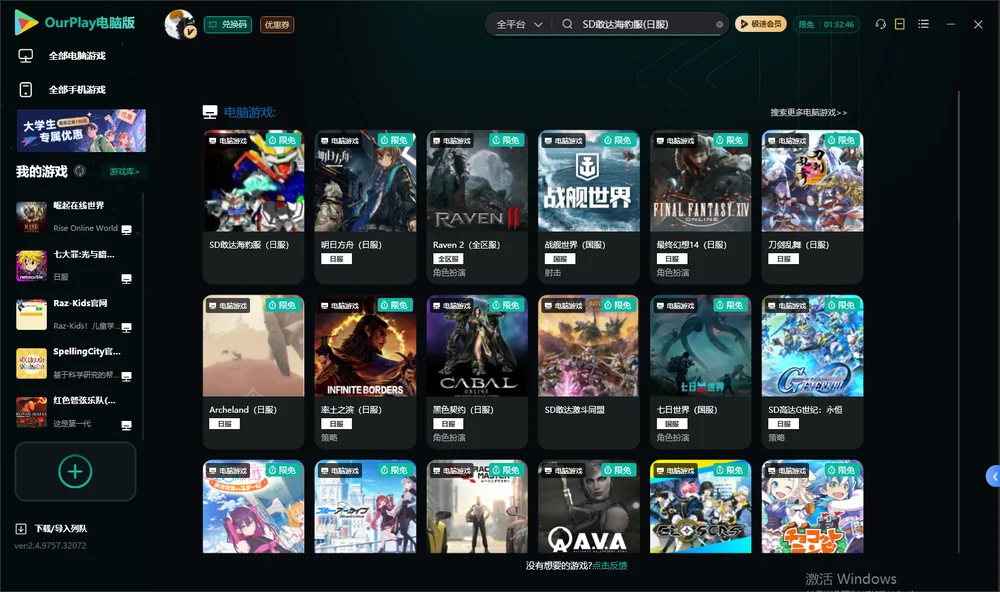Click PC icon beside 七大罪:光与暗
Image resolution: width=1000 pixels, height=592 pixels.
pyautogui.click(x=126, y=279)
